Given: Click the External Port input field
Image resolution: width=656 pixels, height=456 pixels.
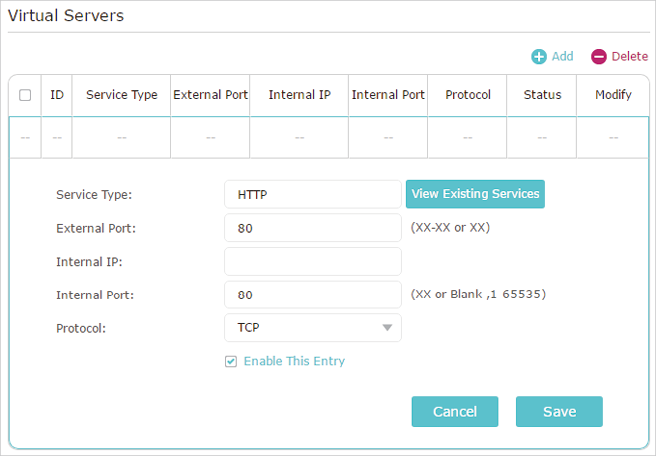Looking at the screenshot, I should click(313, 228).
